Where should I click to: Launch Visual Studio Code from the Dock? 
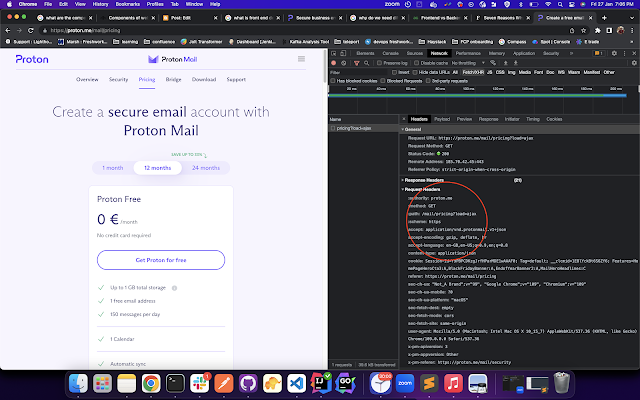[x=297, y=383]
